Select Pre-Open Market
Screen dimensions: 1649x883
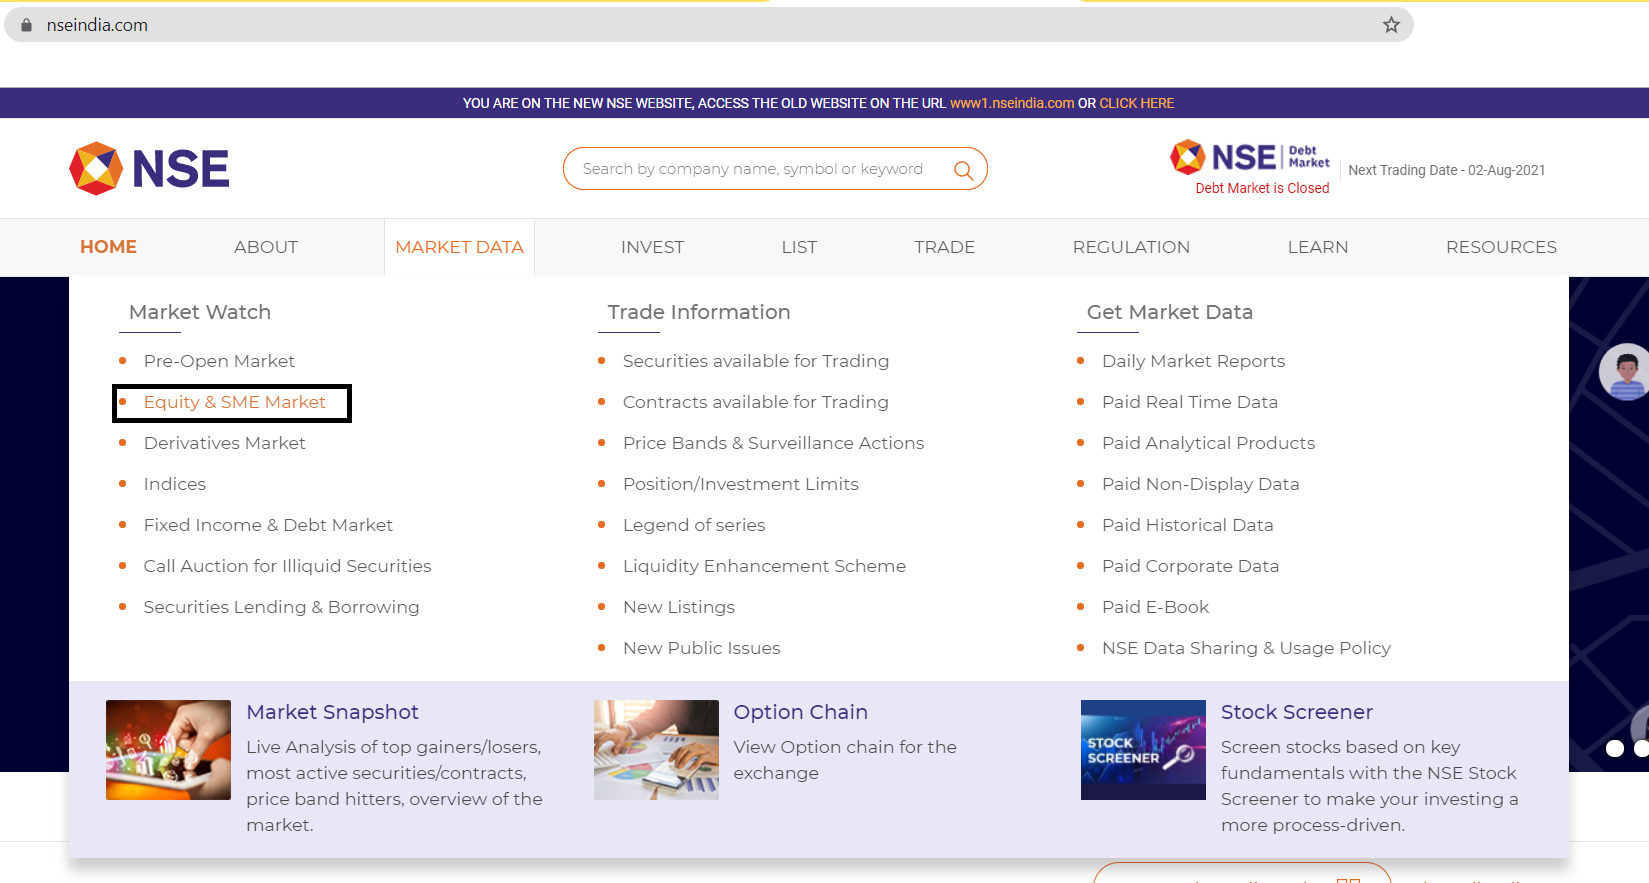tap(219, 361)
